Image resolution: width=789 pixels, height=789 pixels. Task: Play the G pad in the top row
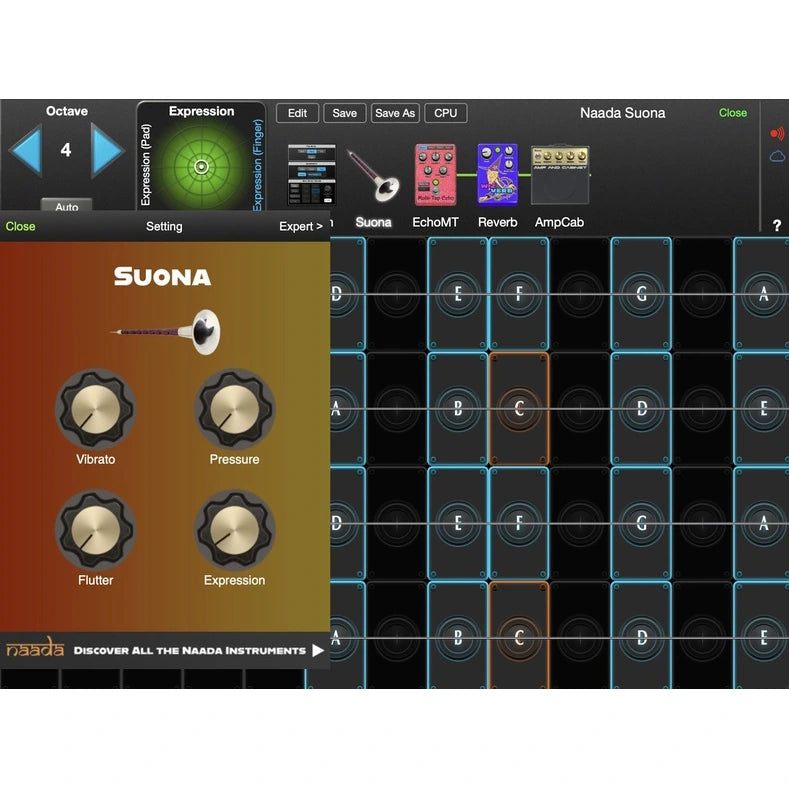[641, 294]
